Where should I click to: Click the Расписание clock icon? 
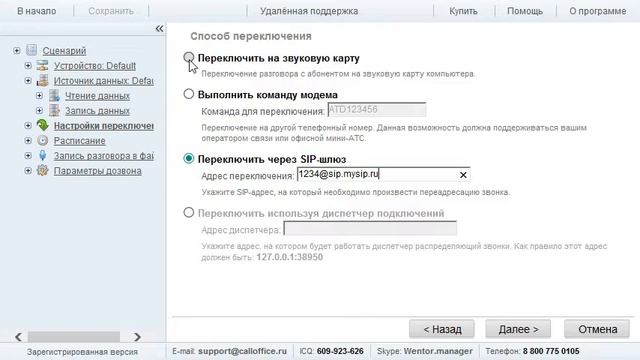42,140
